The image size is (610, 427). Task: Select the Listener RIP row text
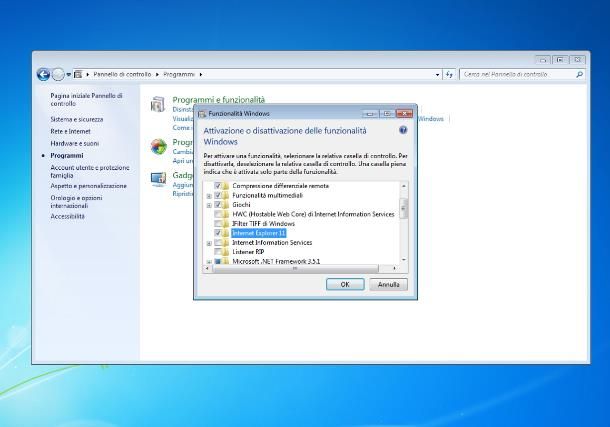point(248,252)
